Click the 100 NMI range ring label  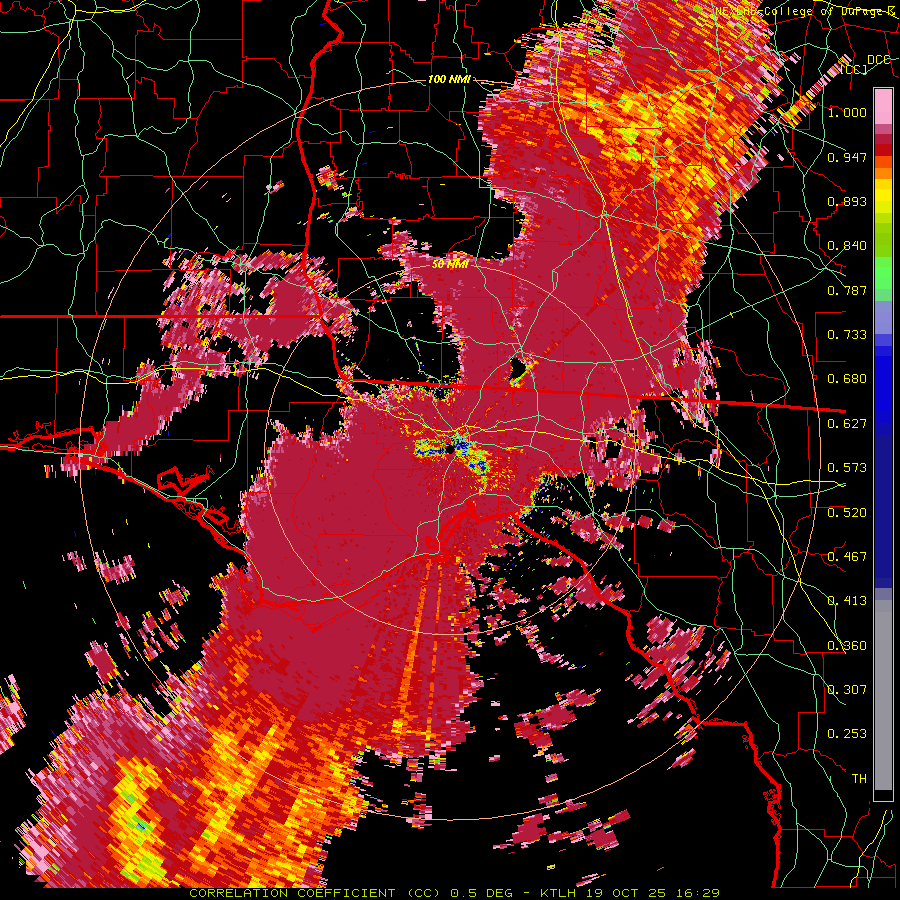tap(449, 79)
